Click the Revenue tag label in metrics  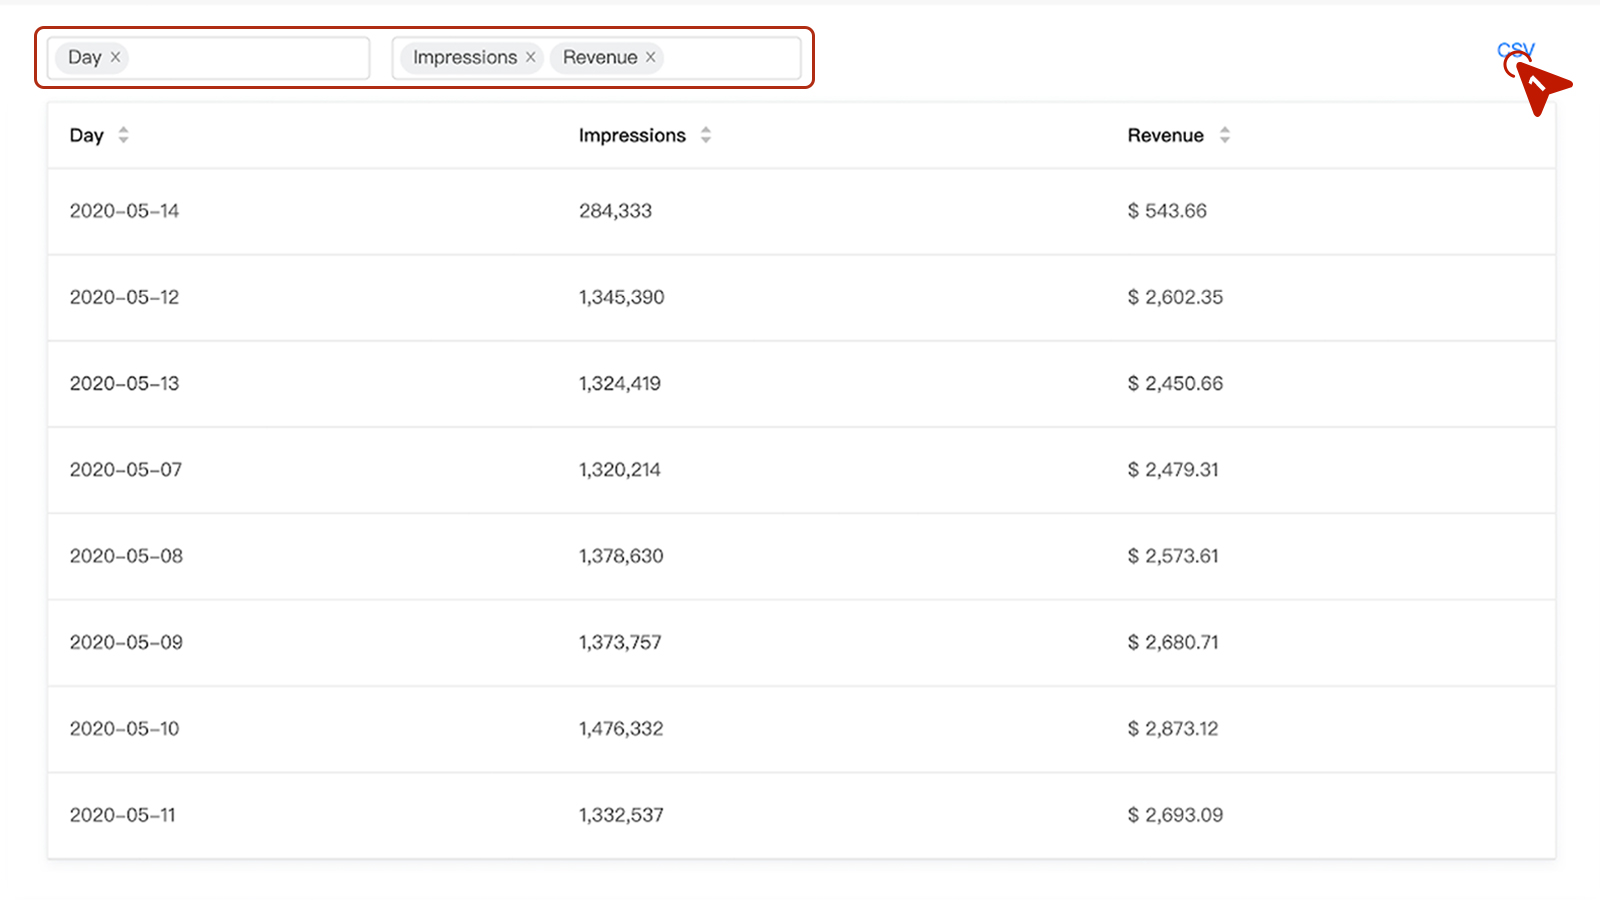pyautogui.click(x=600, y=57)
